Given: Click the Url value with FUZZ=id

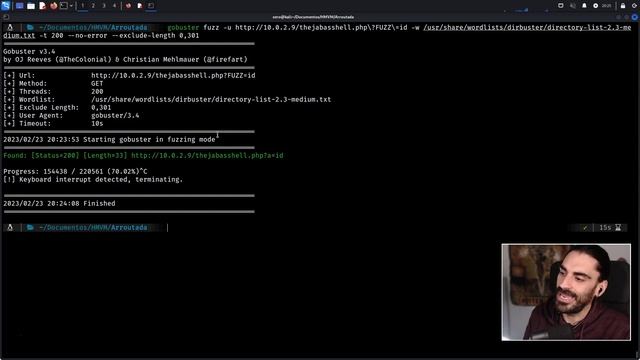Looking at the screenshot, I should pyautogui.click(x=173, y=76).
